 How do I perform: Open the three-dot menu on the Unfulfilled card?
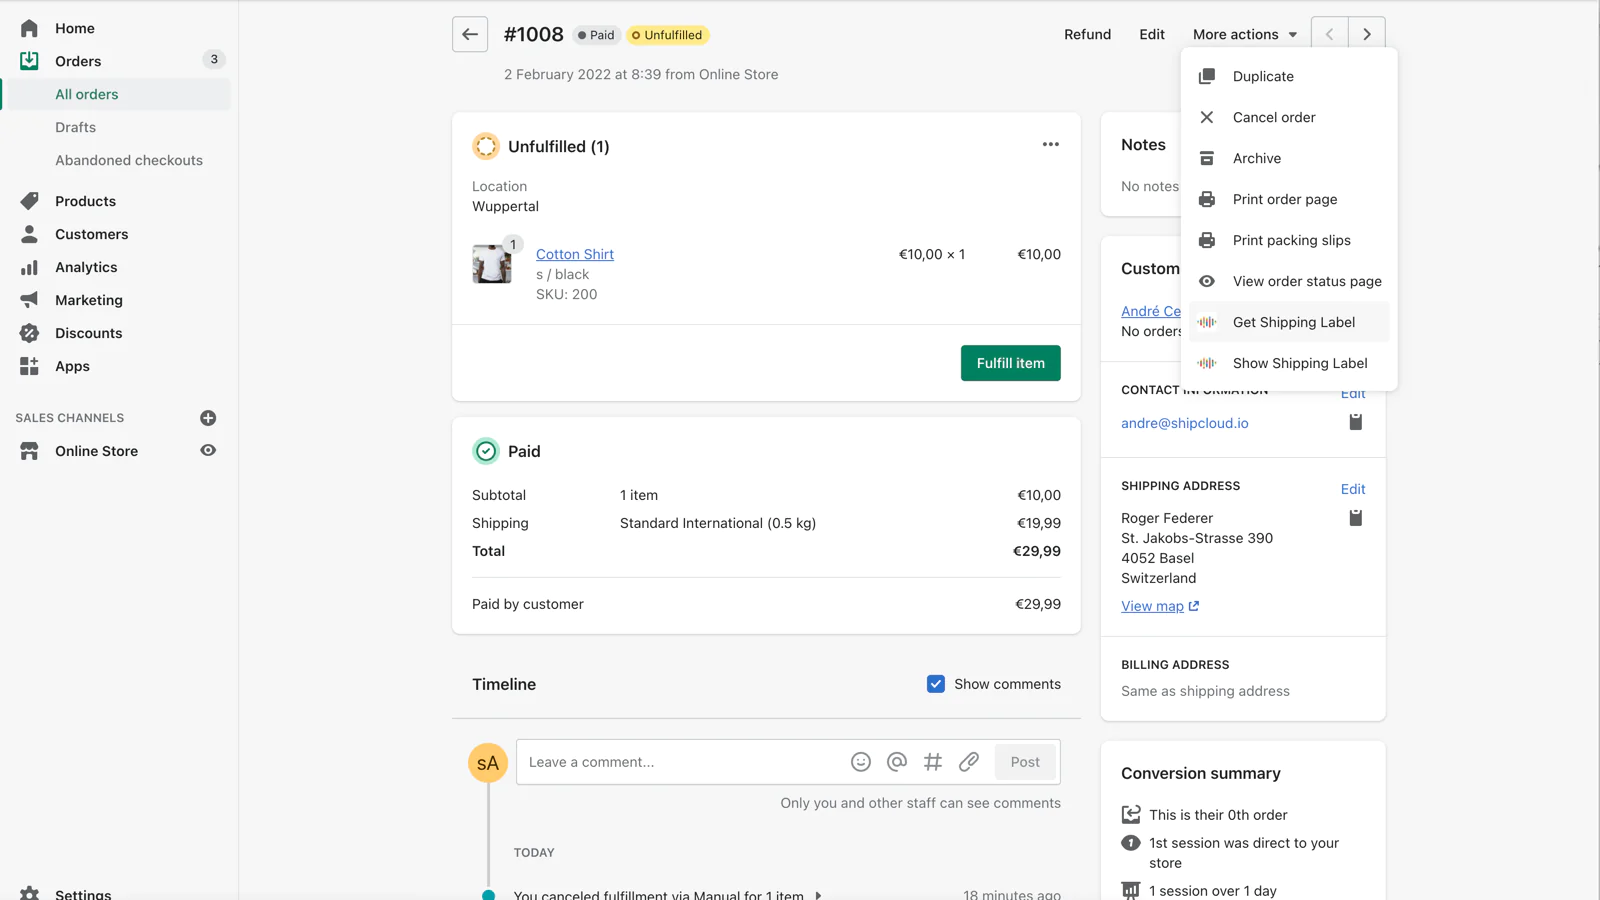click(x=1050, y=145)
